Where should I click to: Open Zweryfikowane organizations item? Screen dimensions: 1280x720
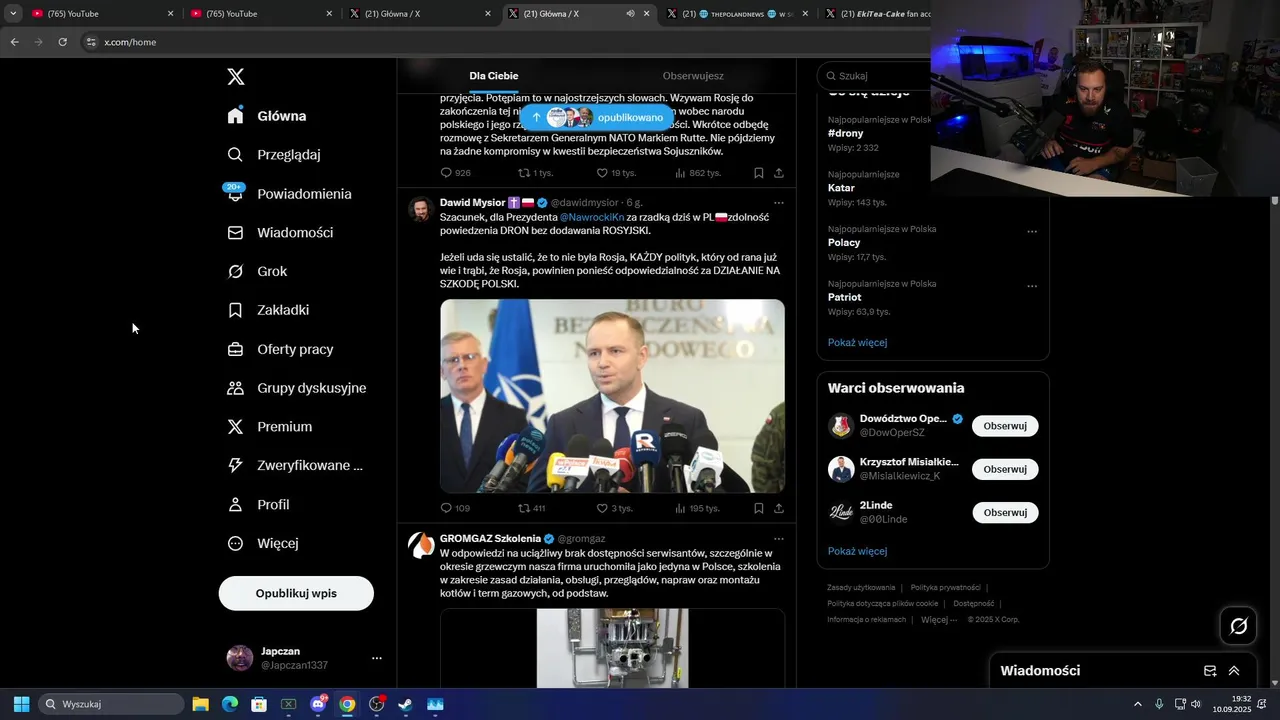295,465
